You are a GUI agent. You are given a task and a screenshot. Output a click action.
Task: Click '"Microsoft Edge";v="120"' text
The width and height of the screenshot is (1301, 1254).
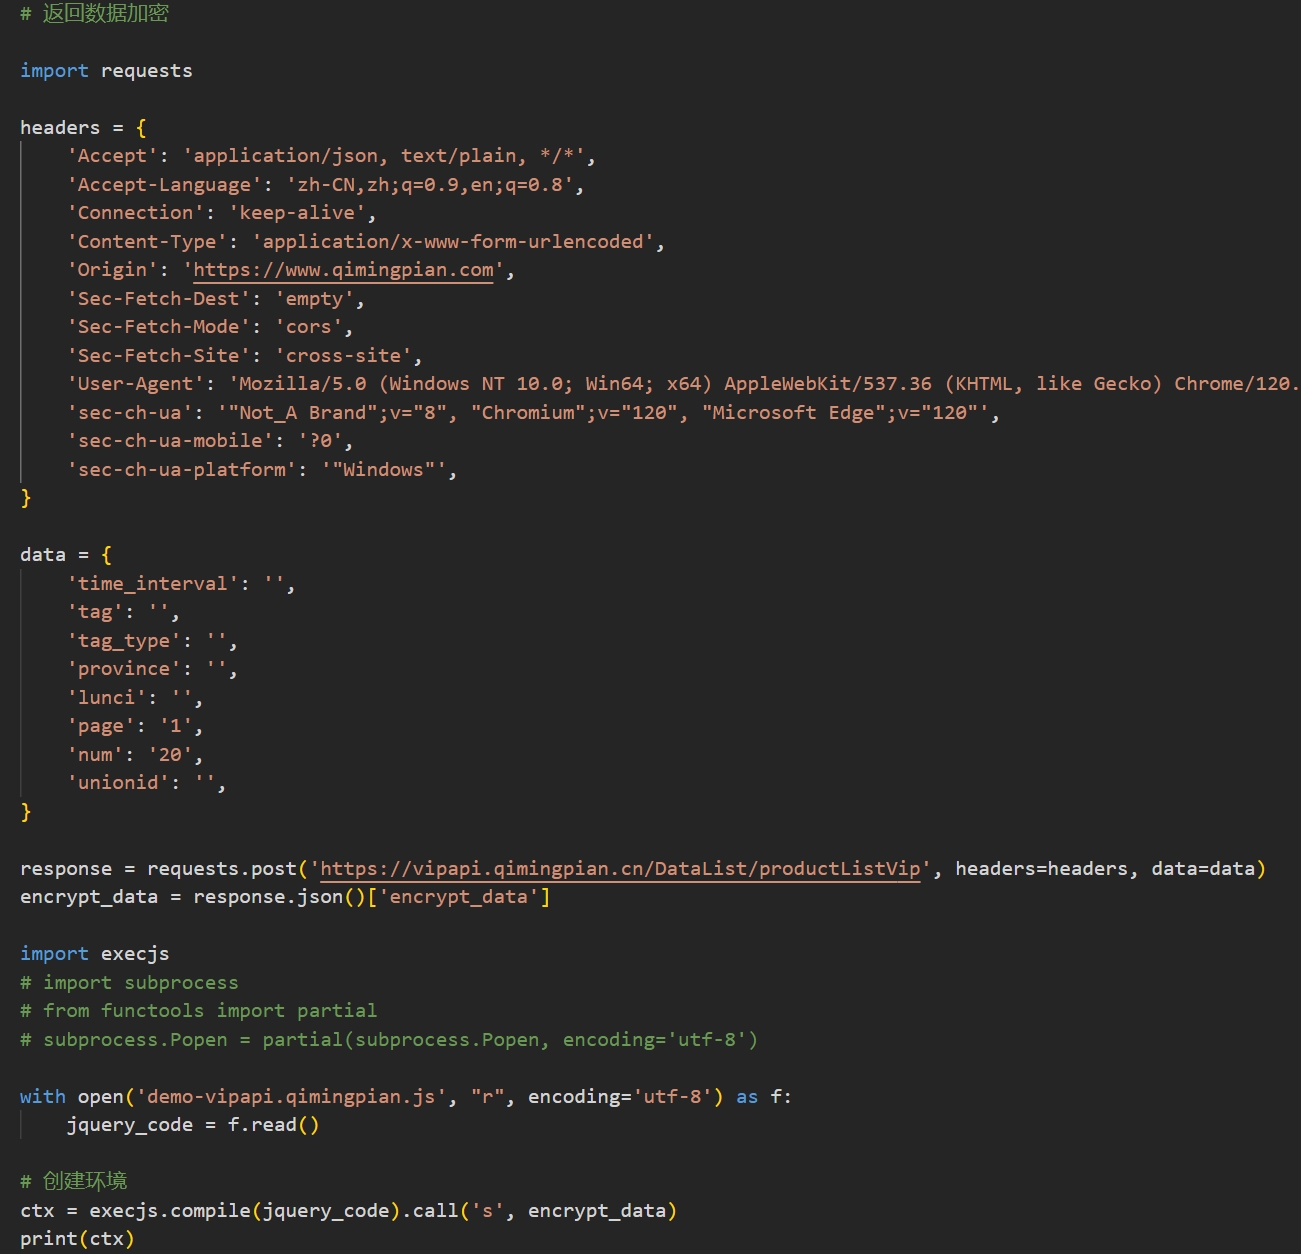[x=839, y=413]
